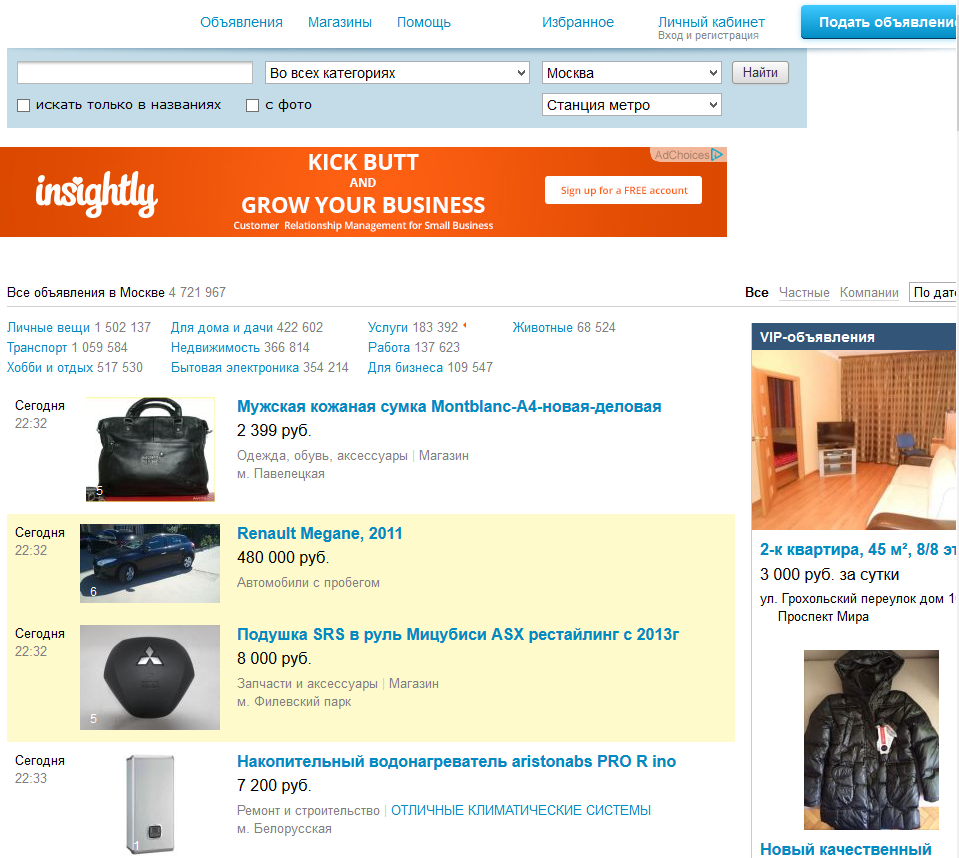
Task: Open 'Для бизнеса' category link
Action: point(405,368)
